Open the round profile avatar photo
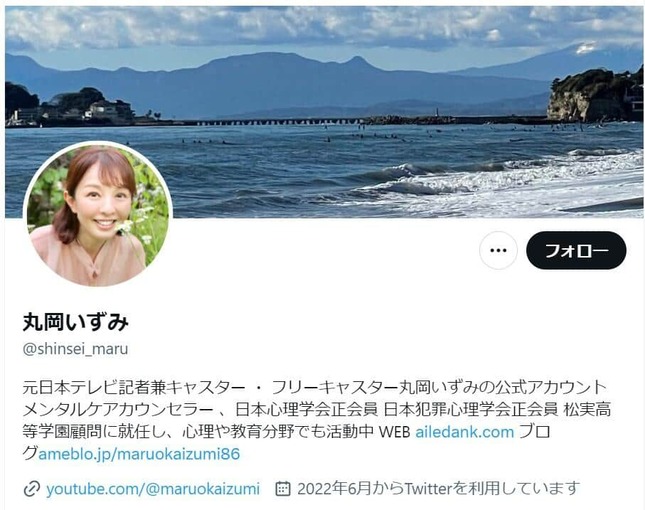 pyautogui.click(x=98, y=214)
